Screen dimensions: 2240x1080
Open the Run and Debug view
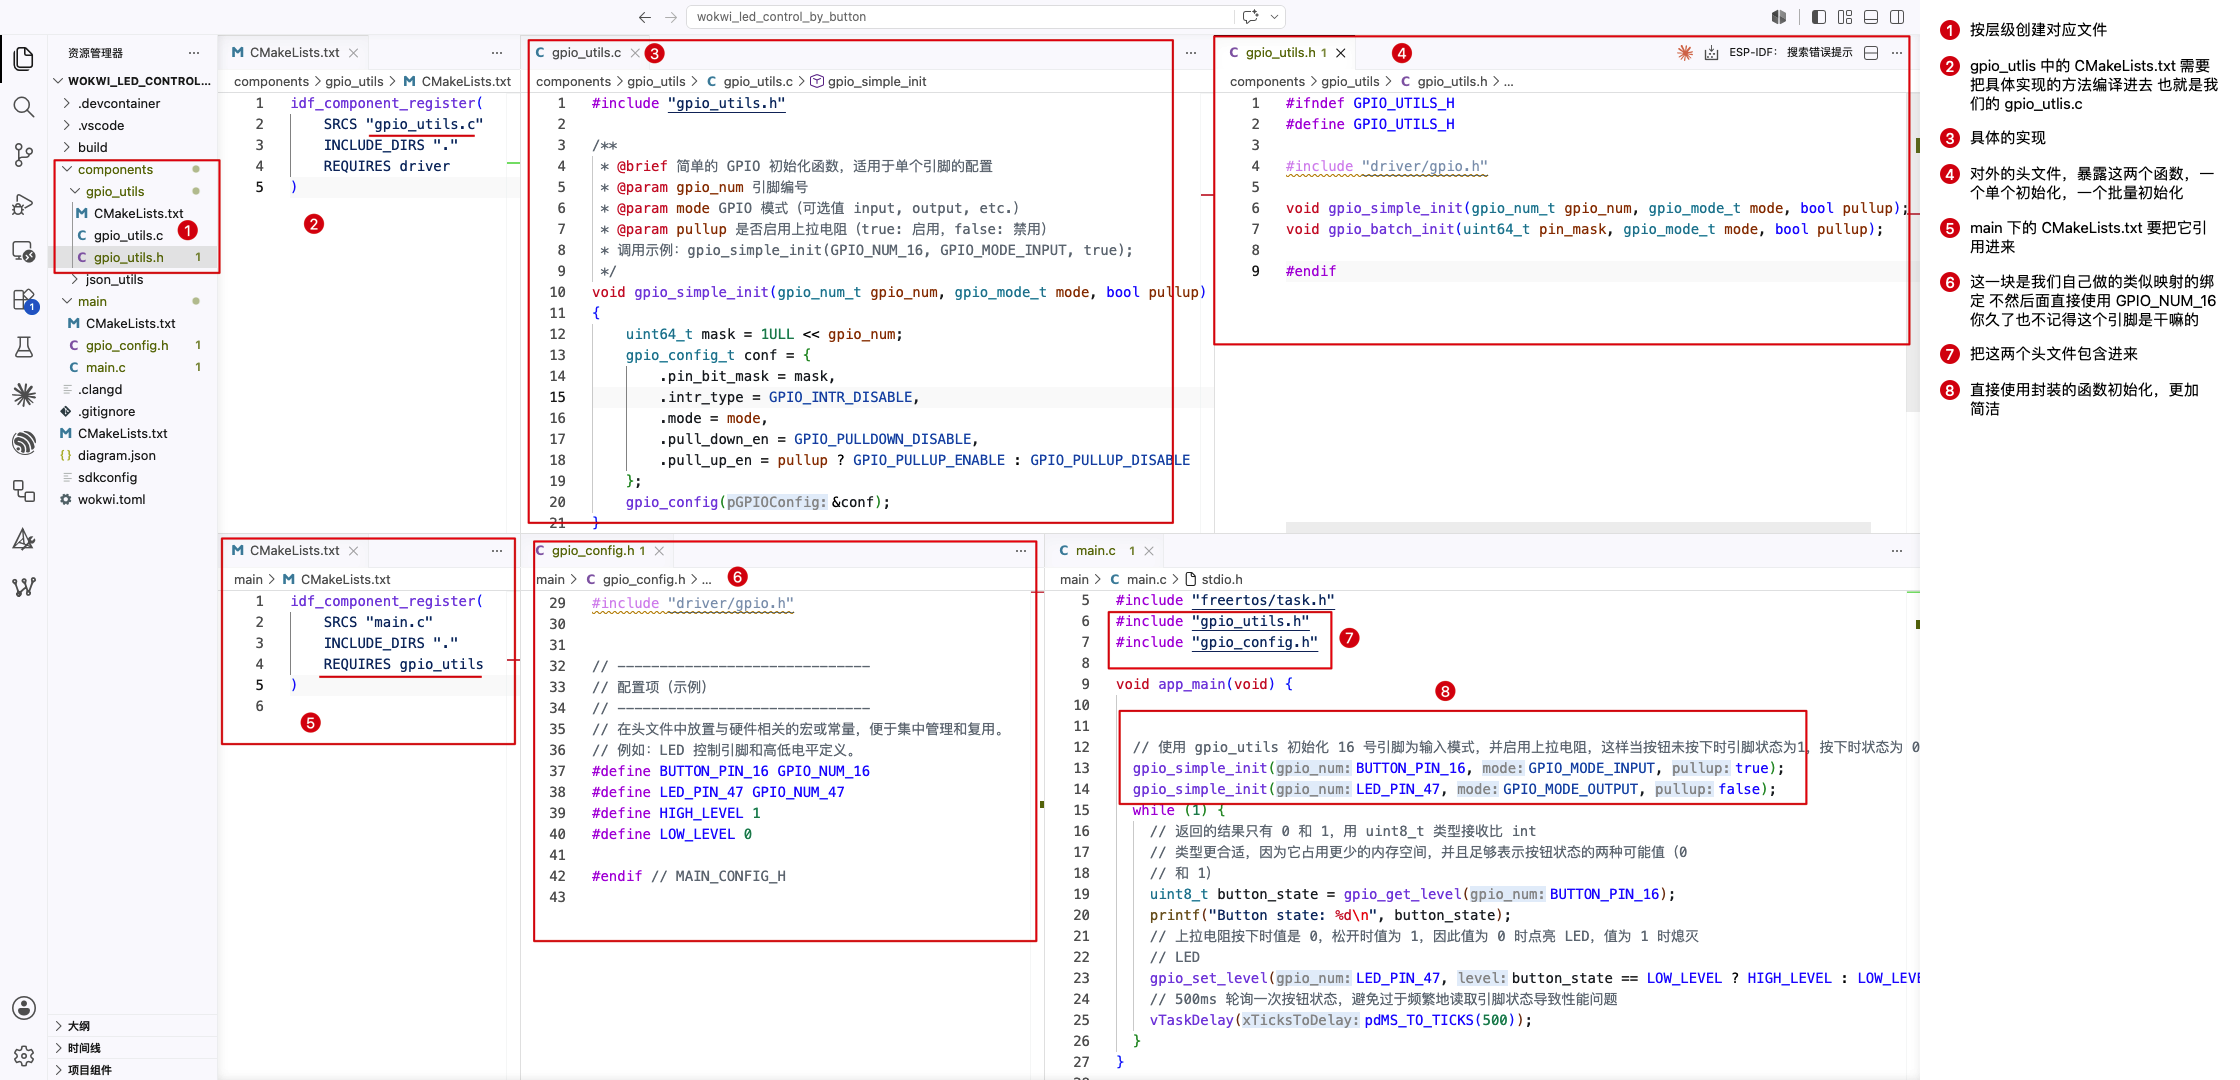[x=24, y=204]
